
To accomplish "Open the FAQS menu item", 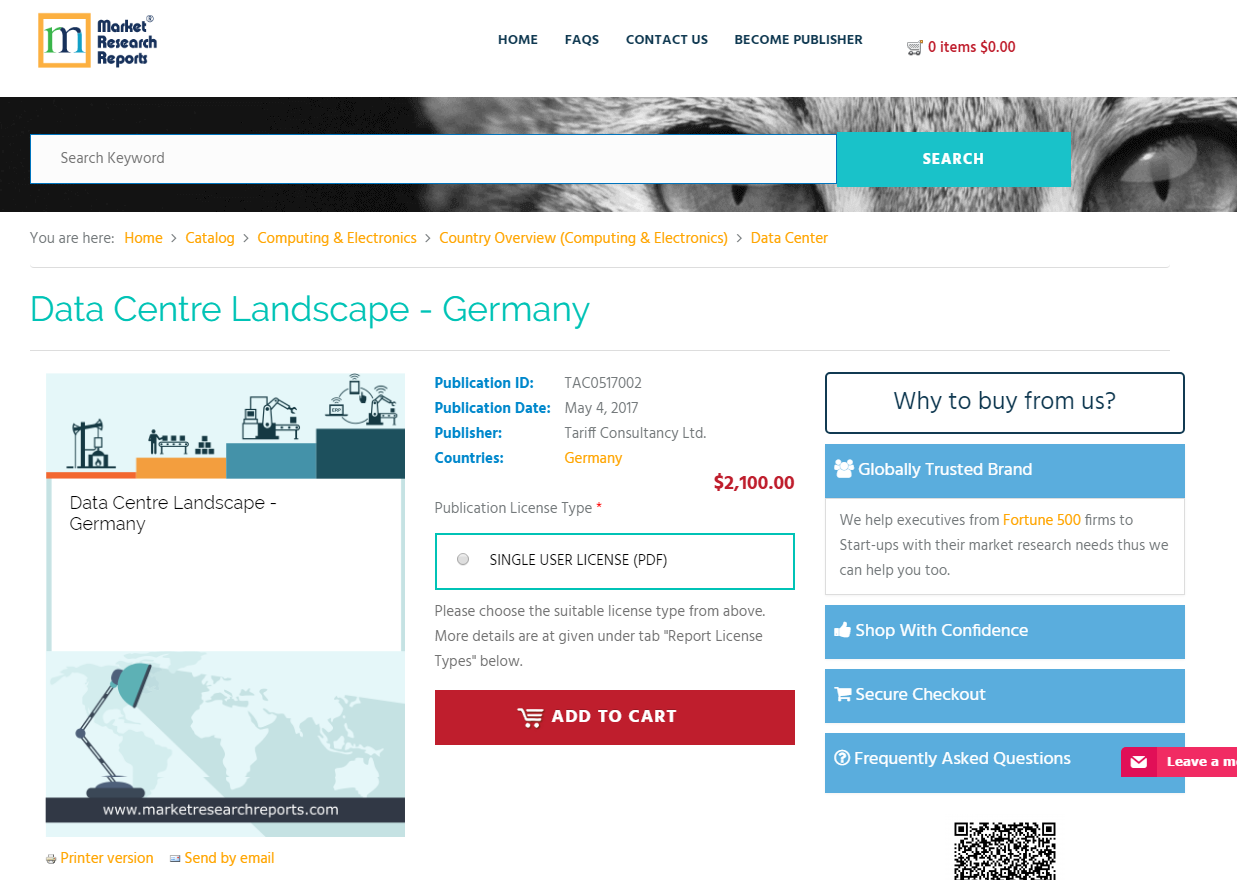I will pyautogui.click(x=581, y=40).
